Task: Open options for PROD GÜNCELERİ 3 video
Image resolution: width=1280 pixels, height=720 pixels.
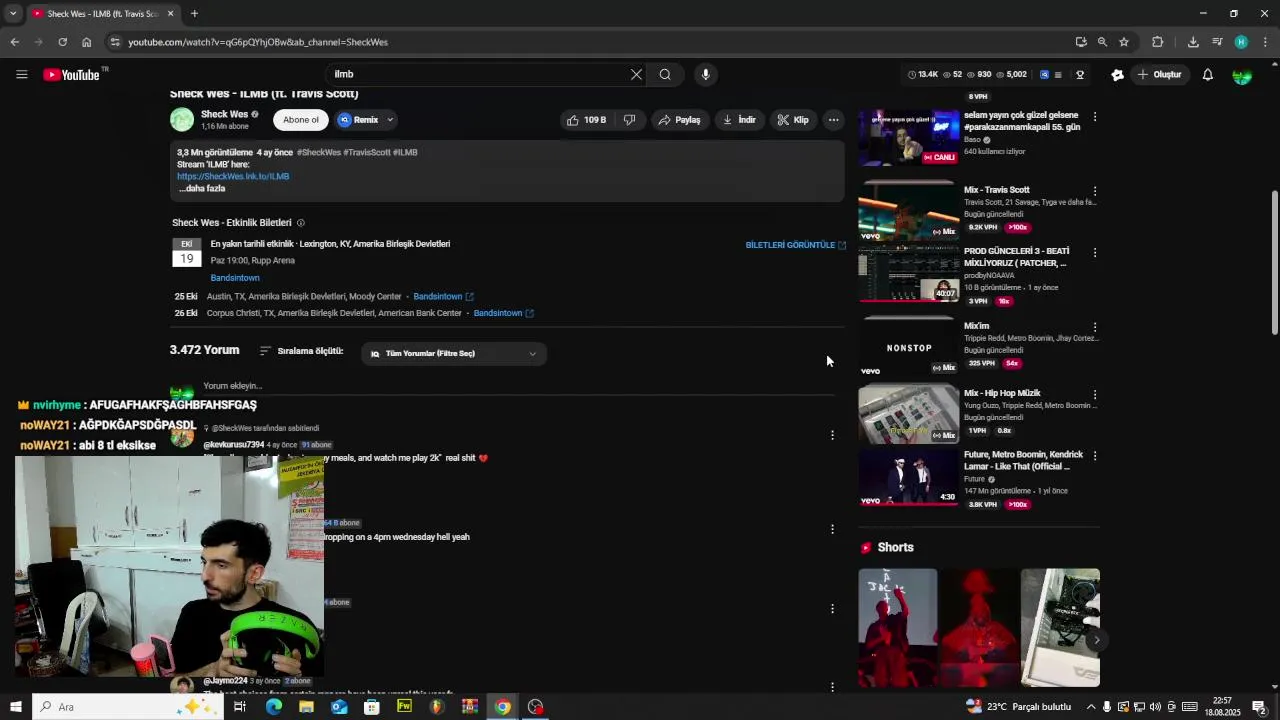Action: pos(1095,253)
